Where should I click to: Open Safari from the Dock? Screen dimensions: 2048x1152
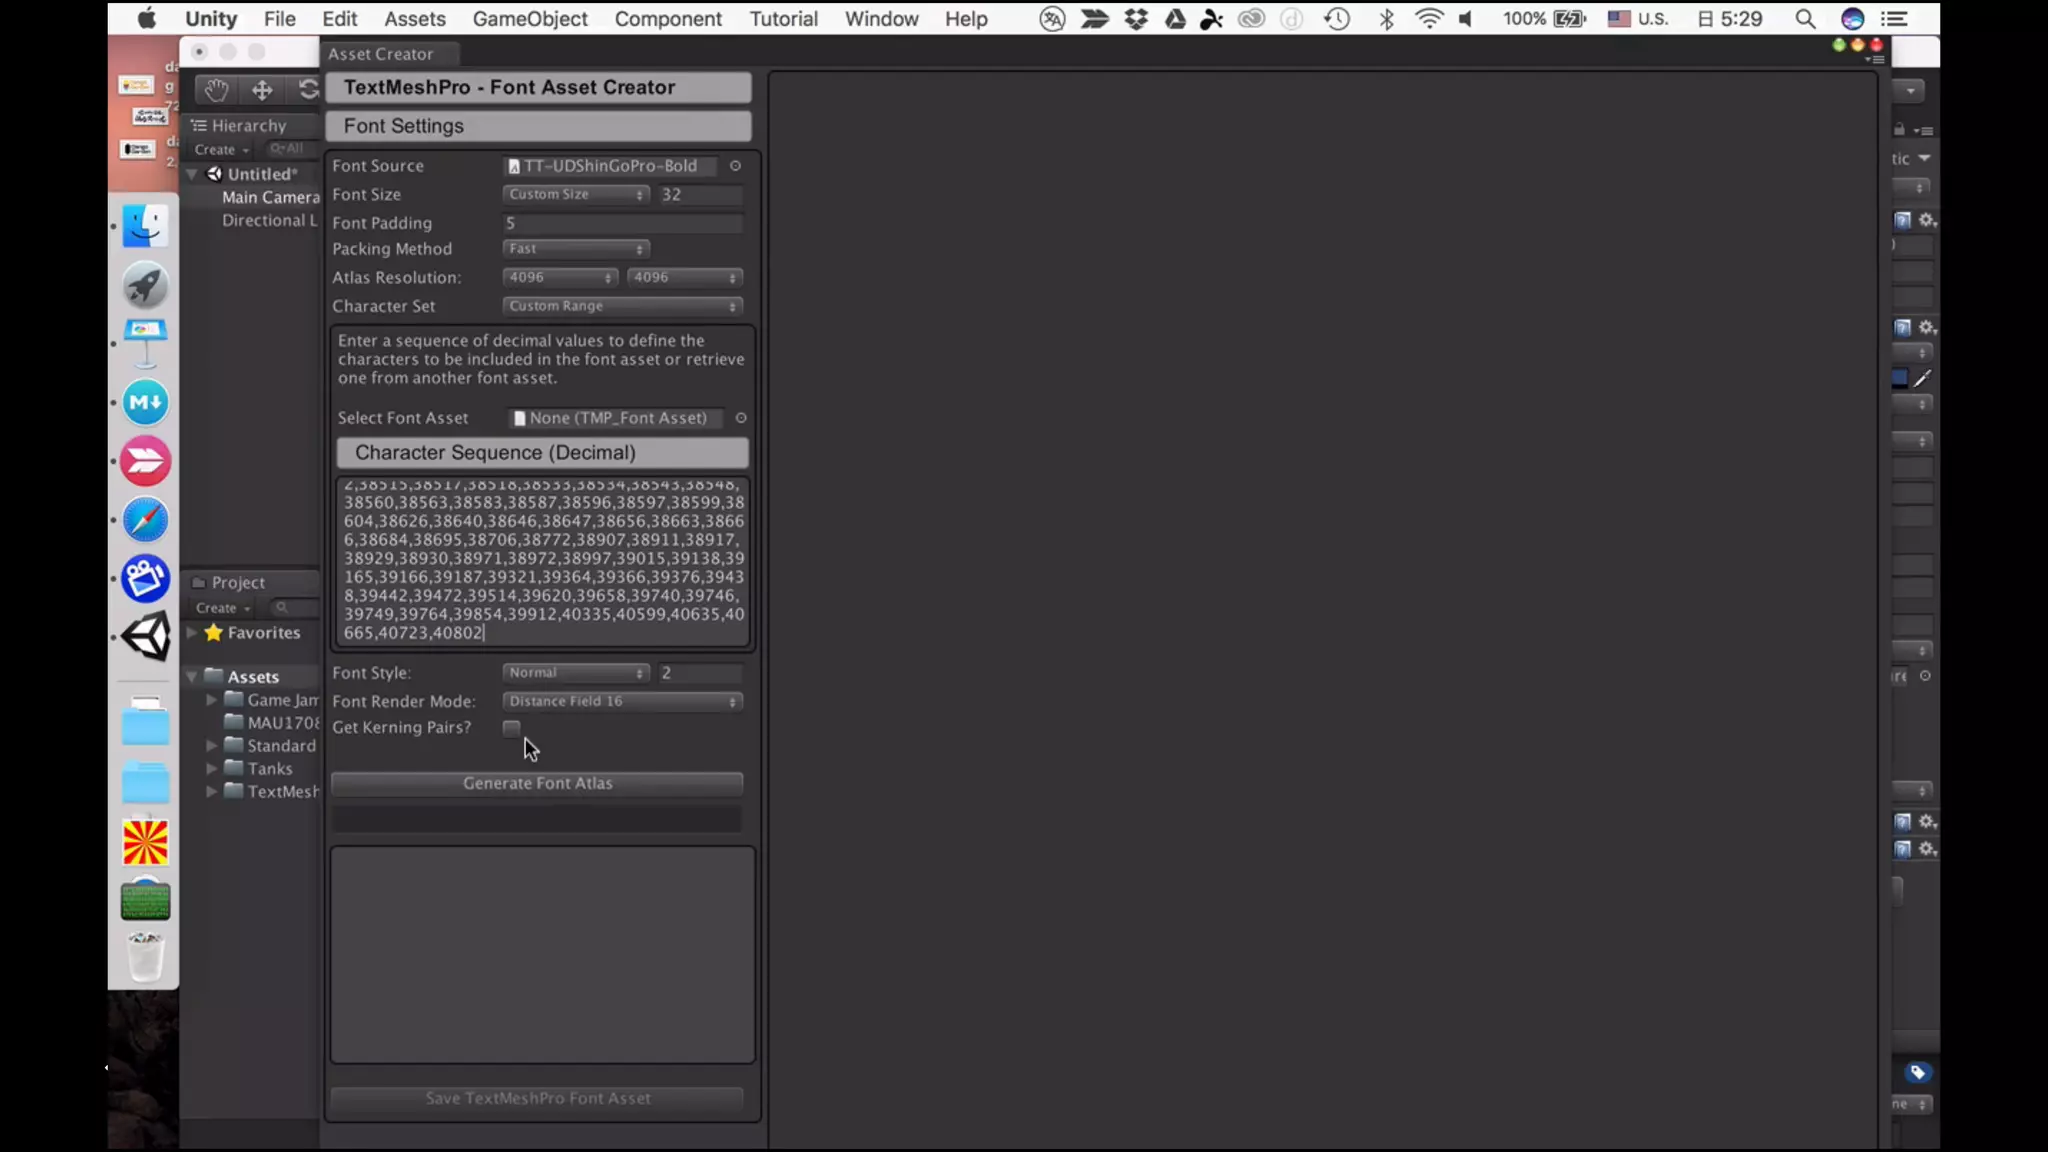click(x=146, y=520)
